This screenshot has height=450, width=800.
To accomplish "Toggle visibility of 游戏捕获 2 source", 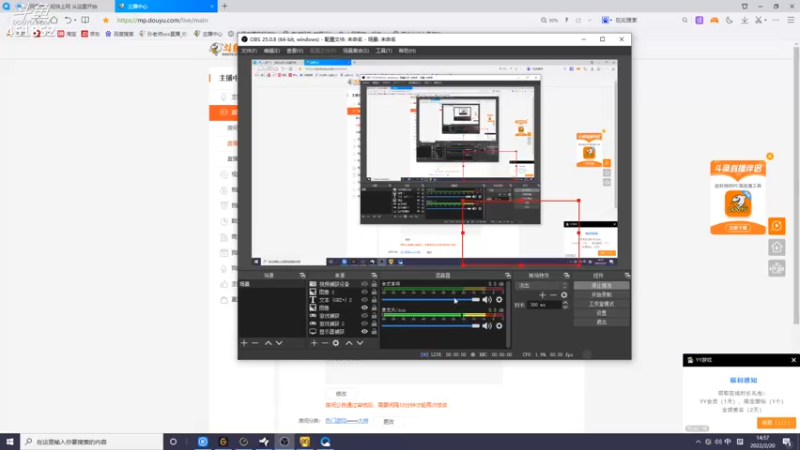I will [x=364, y=323].
